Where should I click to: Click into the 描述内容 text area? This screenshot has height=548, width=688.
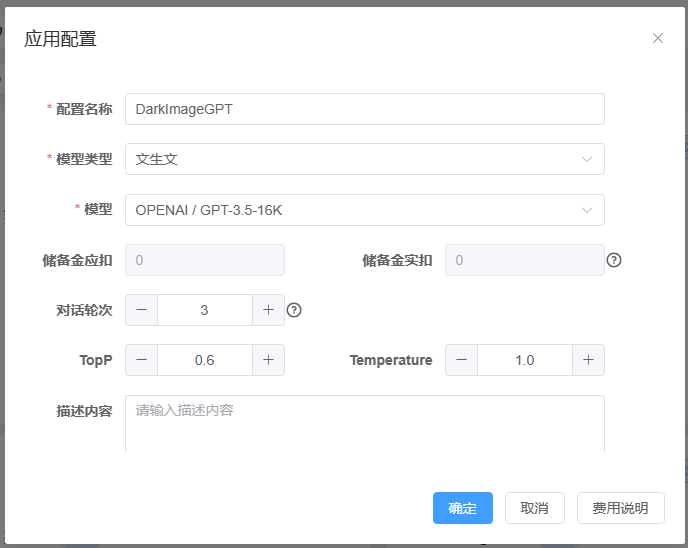point(364,425)
